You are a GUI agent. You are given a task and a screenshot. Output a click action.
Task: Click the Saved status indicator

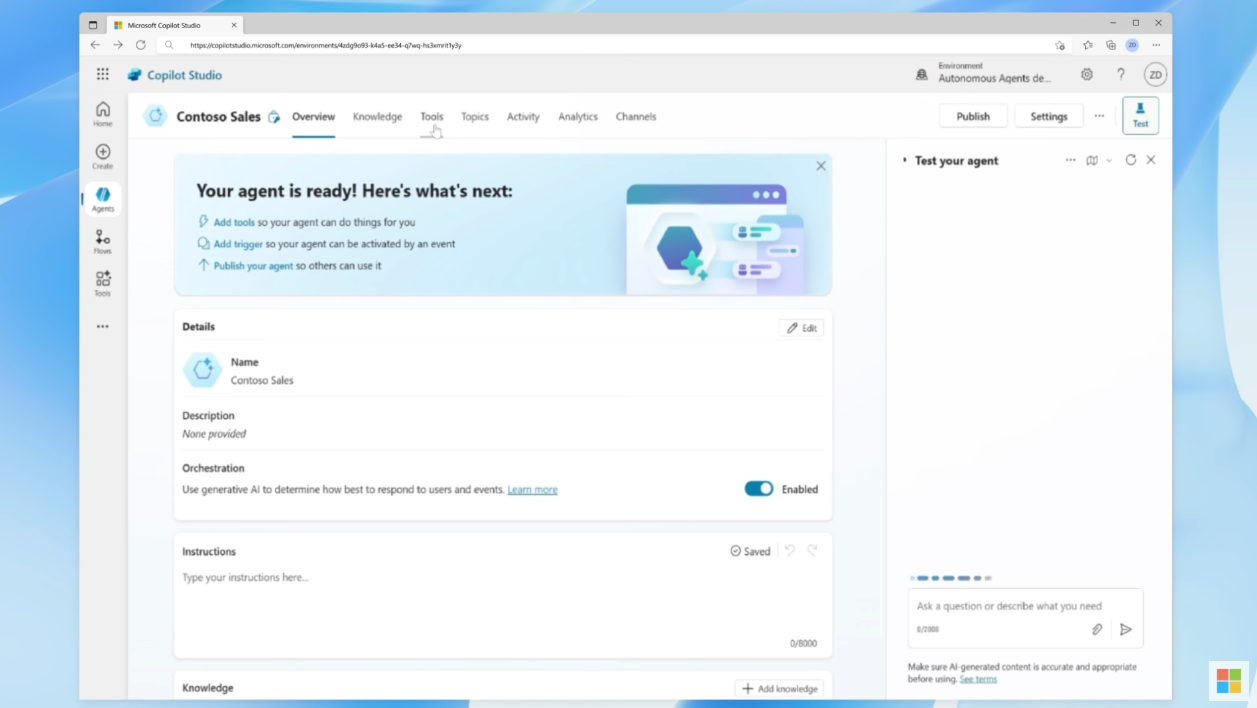pyautogui.click(x=750, y=551)
